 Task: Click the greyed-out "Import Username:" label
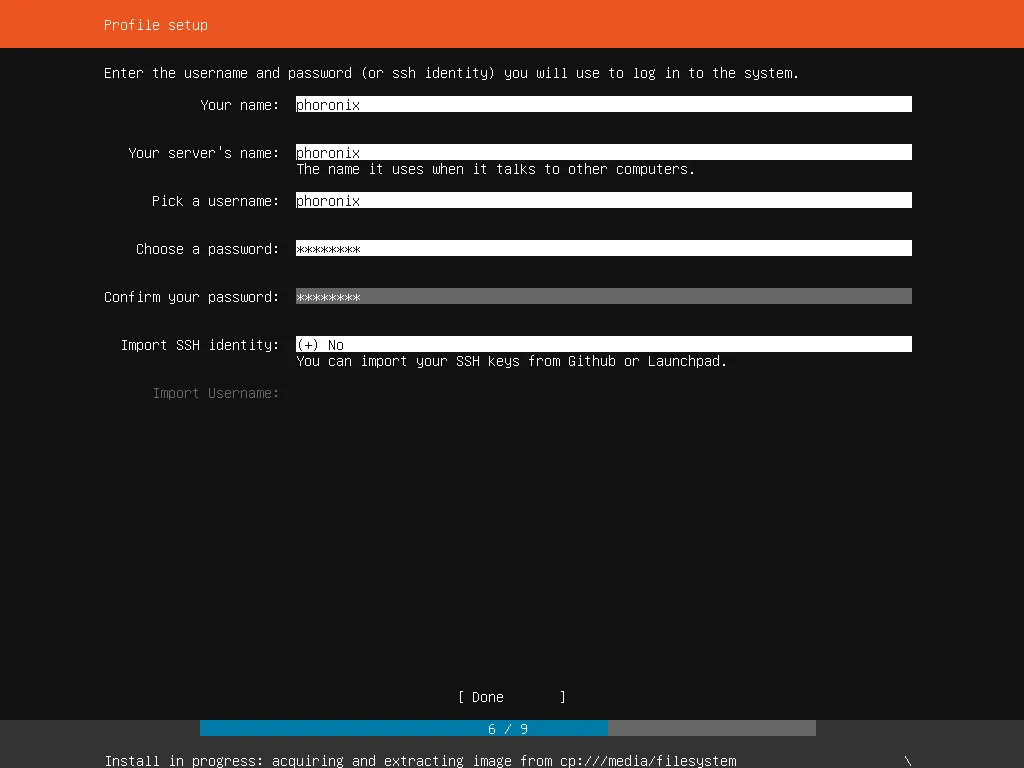[x=216, y=393]
